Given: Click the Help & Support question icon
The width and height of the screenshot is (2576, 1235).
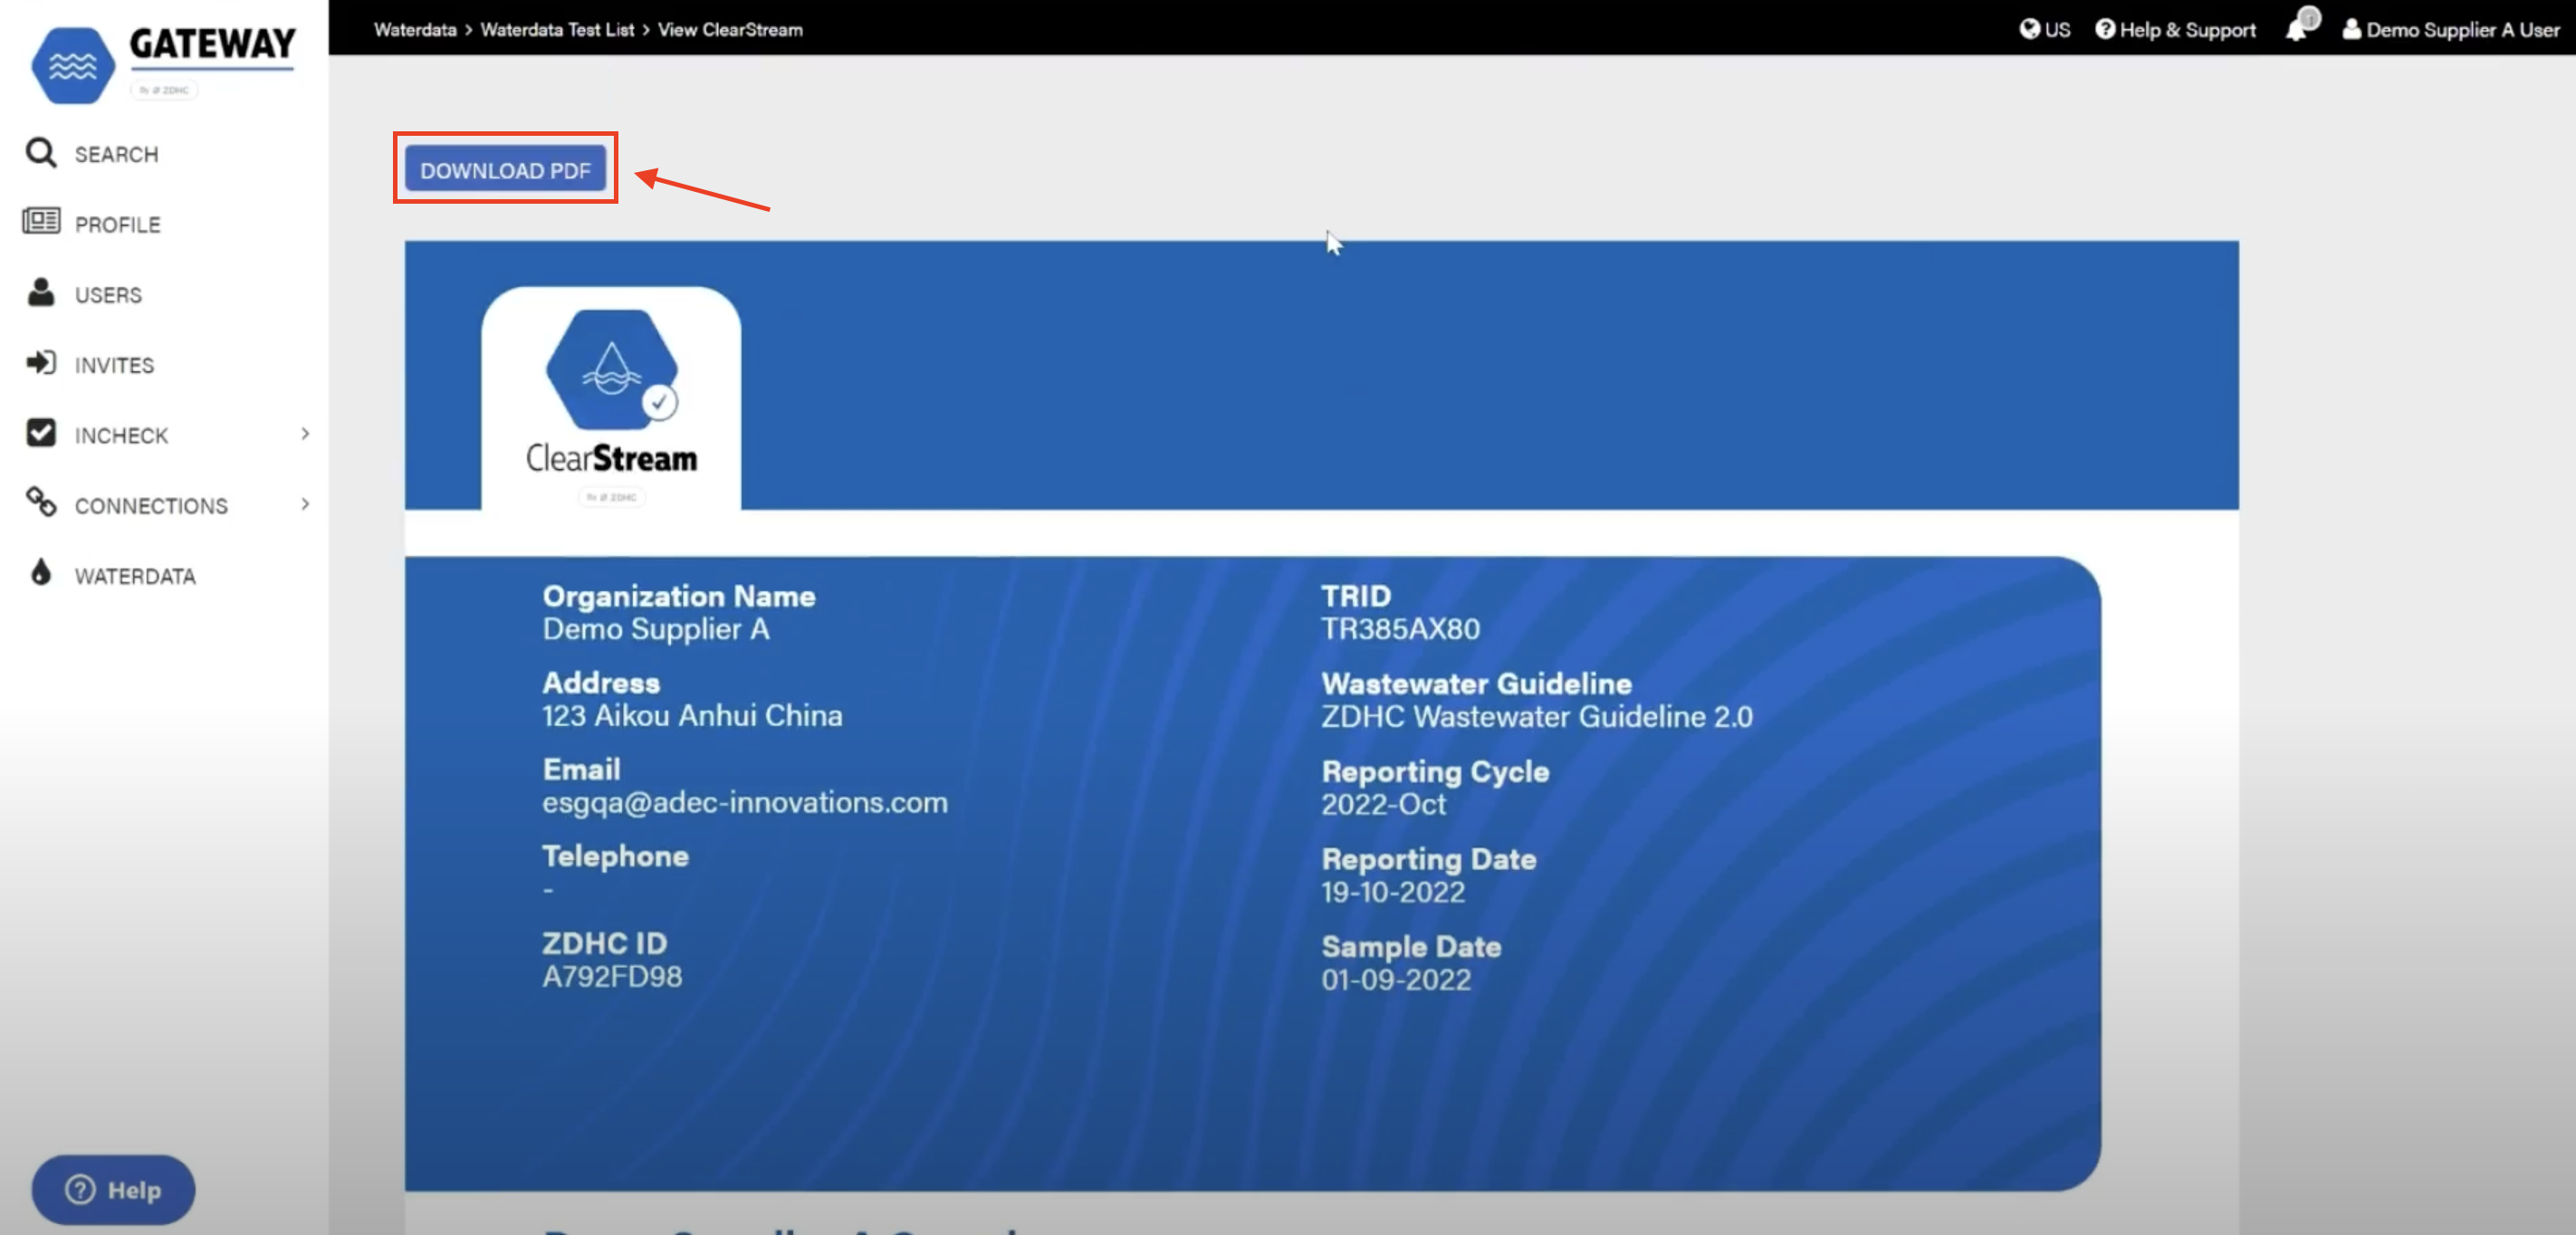Looking at the screenshot, I should [x=2105, y=29].
